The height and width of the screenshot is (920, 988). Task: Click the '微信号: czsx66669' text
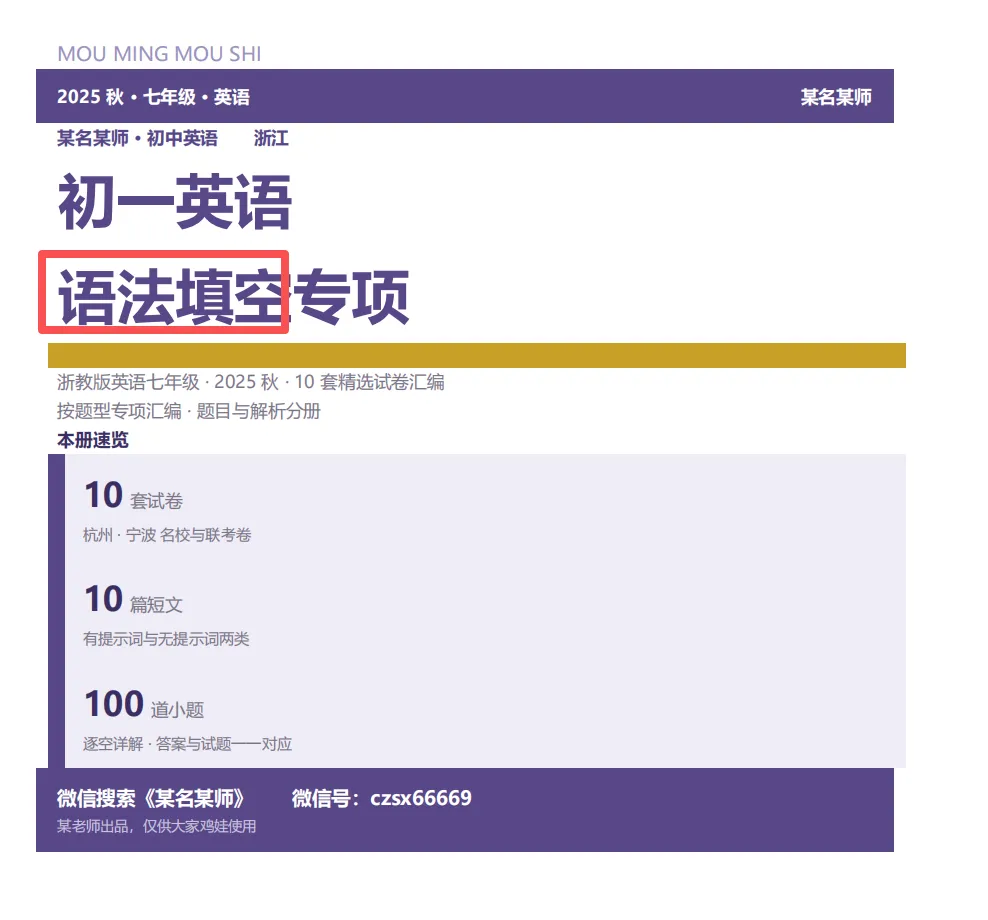(381, 798)
